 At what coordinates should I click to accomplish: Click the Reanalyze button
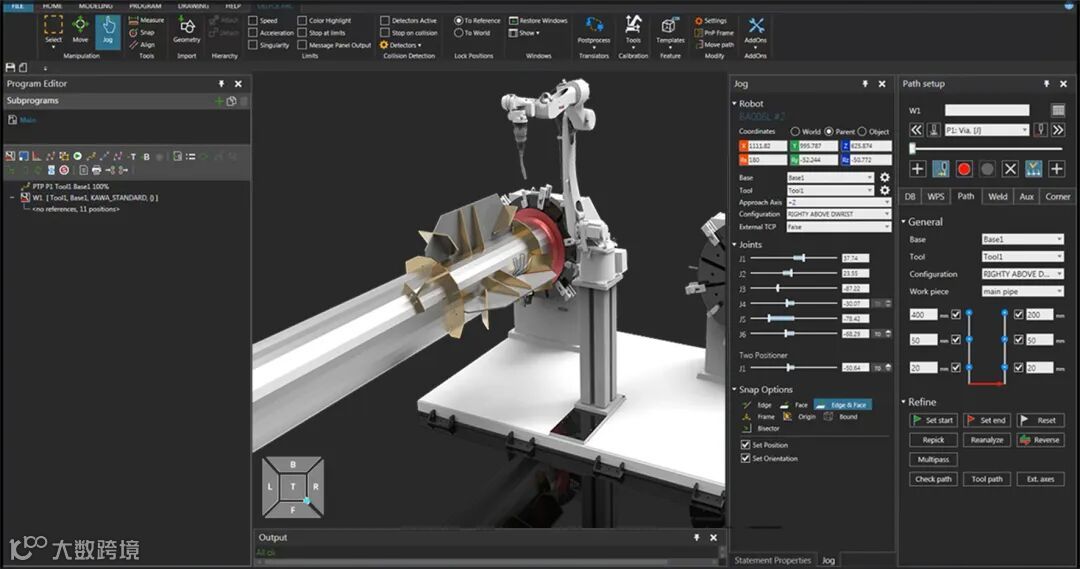pos(988,440)
